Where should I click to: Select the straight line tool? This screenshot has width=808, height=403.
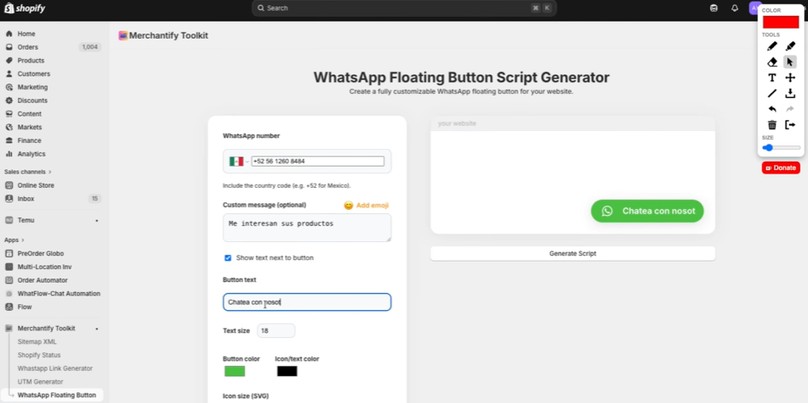[772, 93]
